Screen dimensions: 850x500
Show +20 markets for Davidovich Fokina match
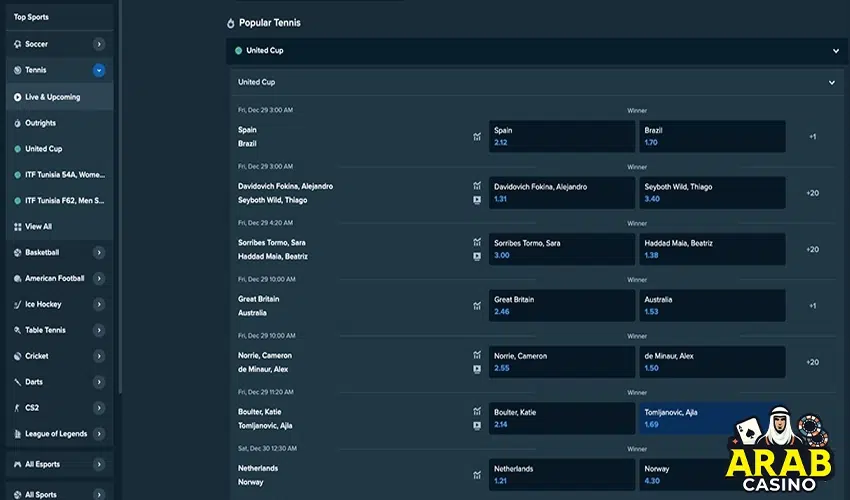[812, 193]
